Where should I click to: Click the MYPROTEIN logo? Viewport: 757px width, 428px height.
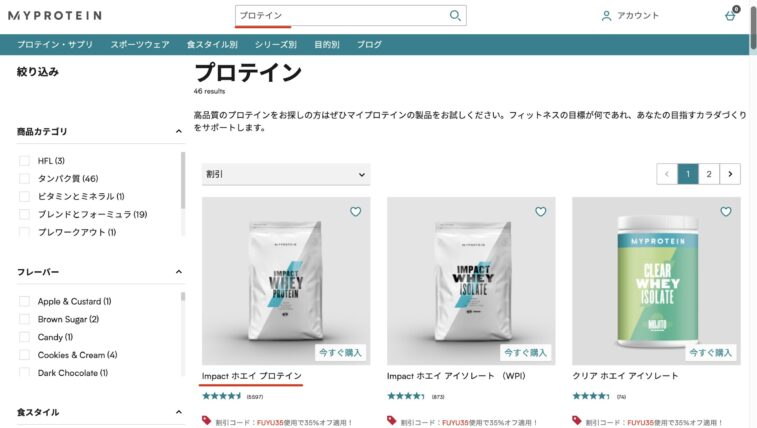click(x=55, y=15)
